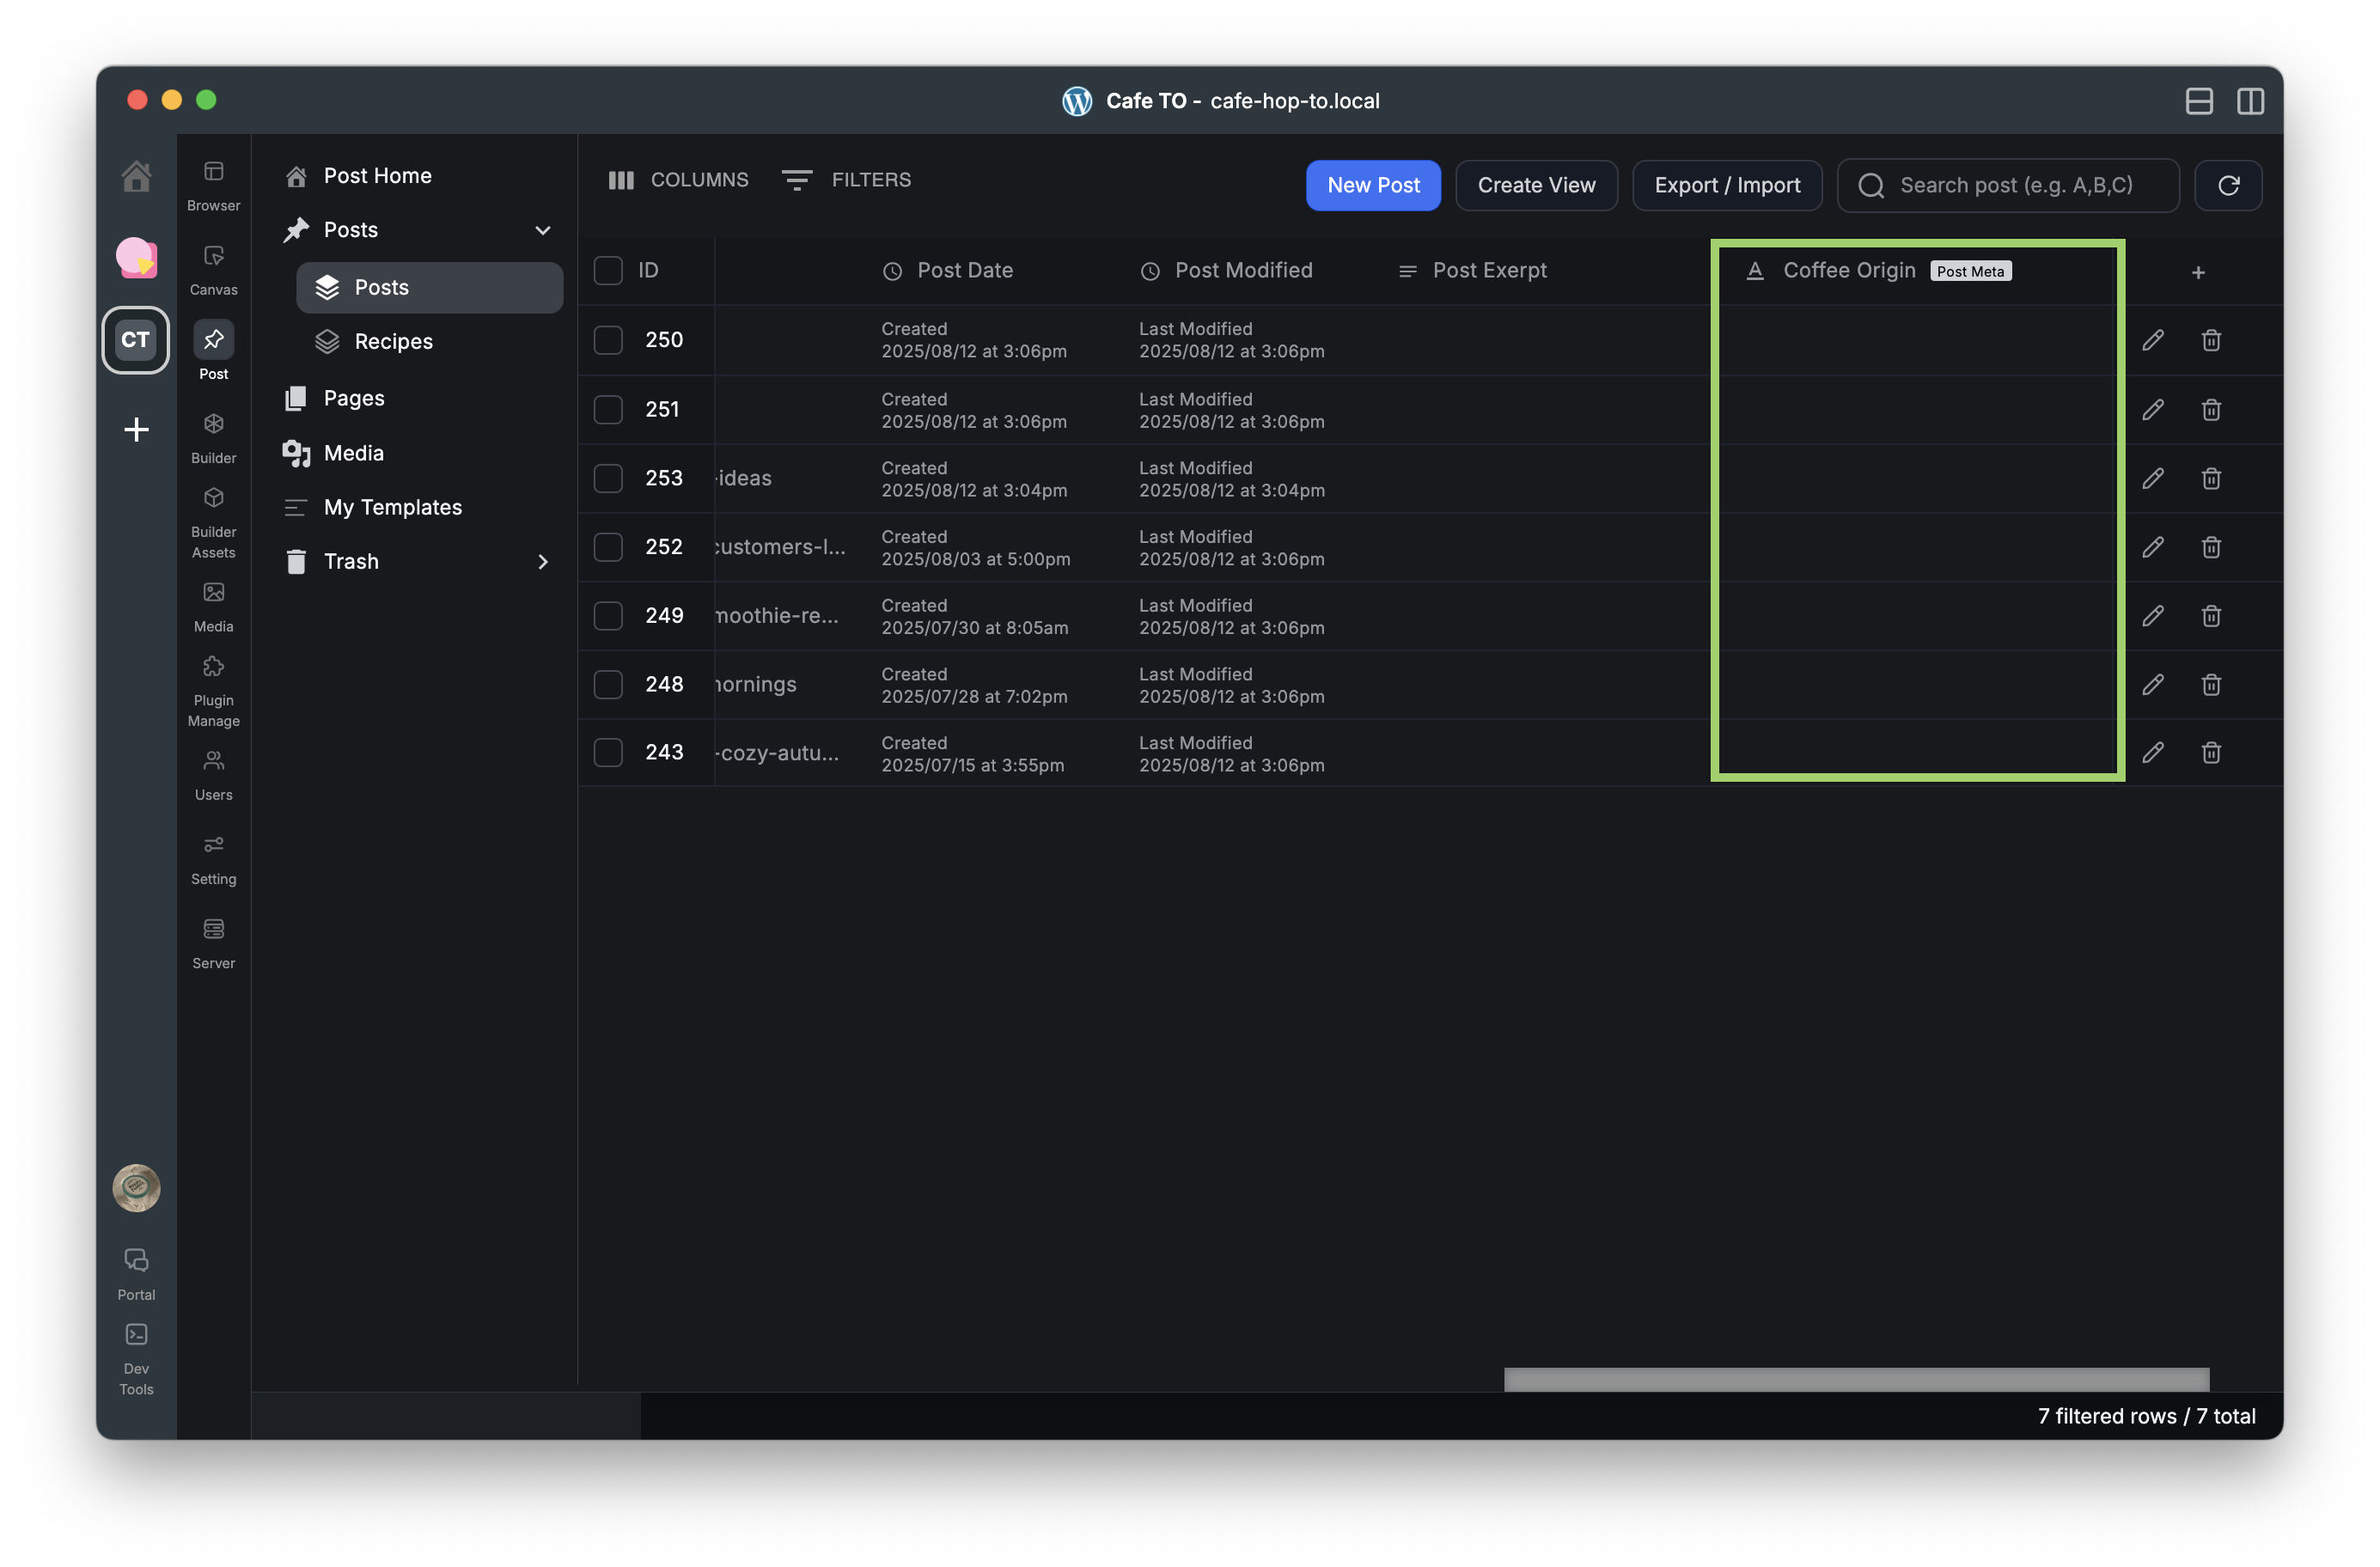Select the checkbox on row 243

tap(608, 752)
